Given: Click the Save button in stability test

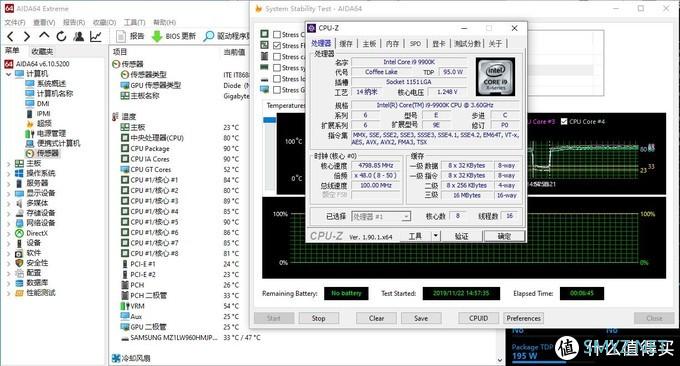Looking at the screenshot, I should [x=421, y=318].
